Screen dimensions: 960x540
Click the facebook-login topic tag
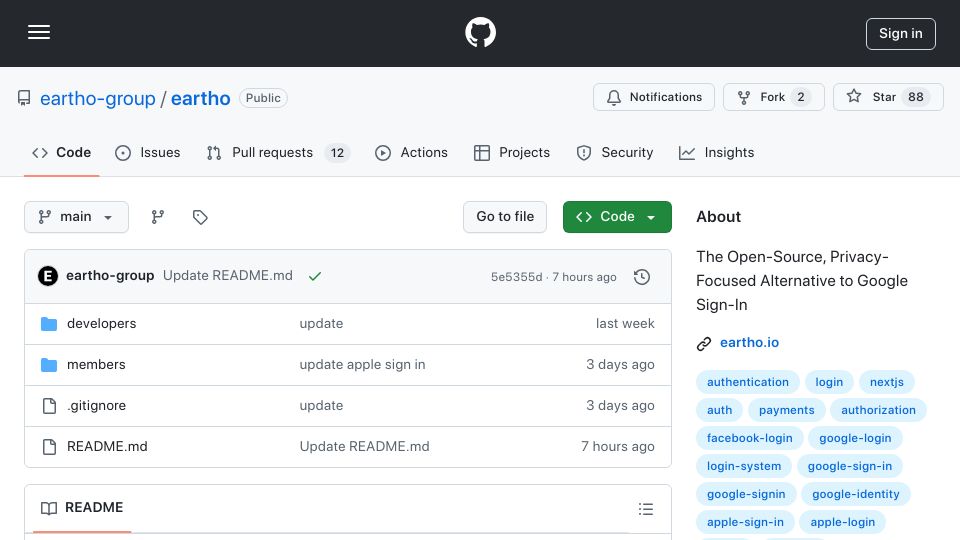[749, 438]
